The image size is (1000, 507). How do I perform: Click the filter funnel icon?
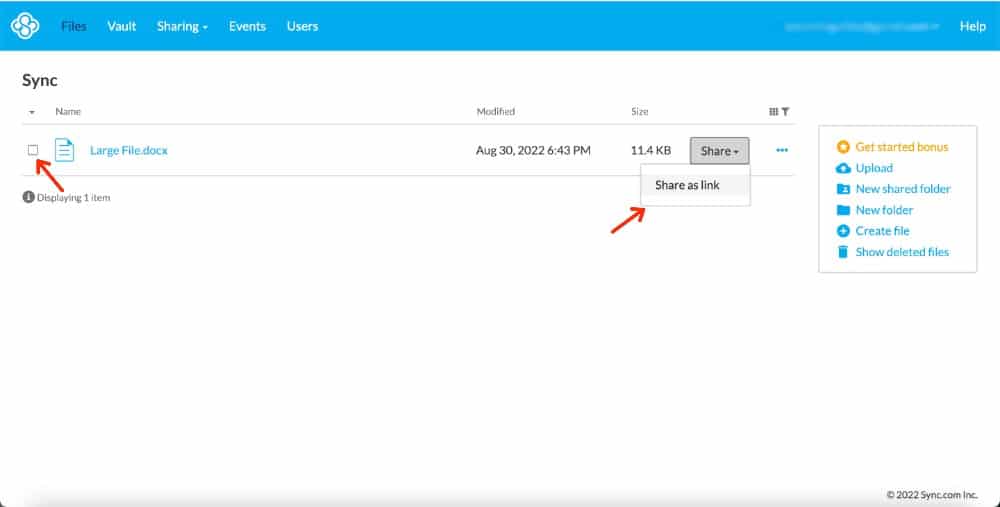click(x=786, y=112)
